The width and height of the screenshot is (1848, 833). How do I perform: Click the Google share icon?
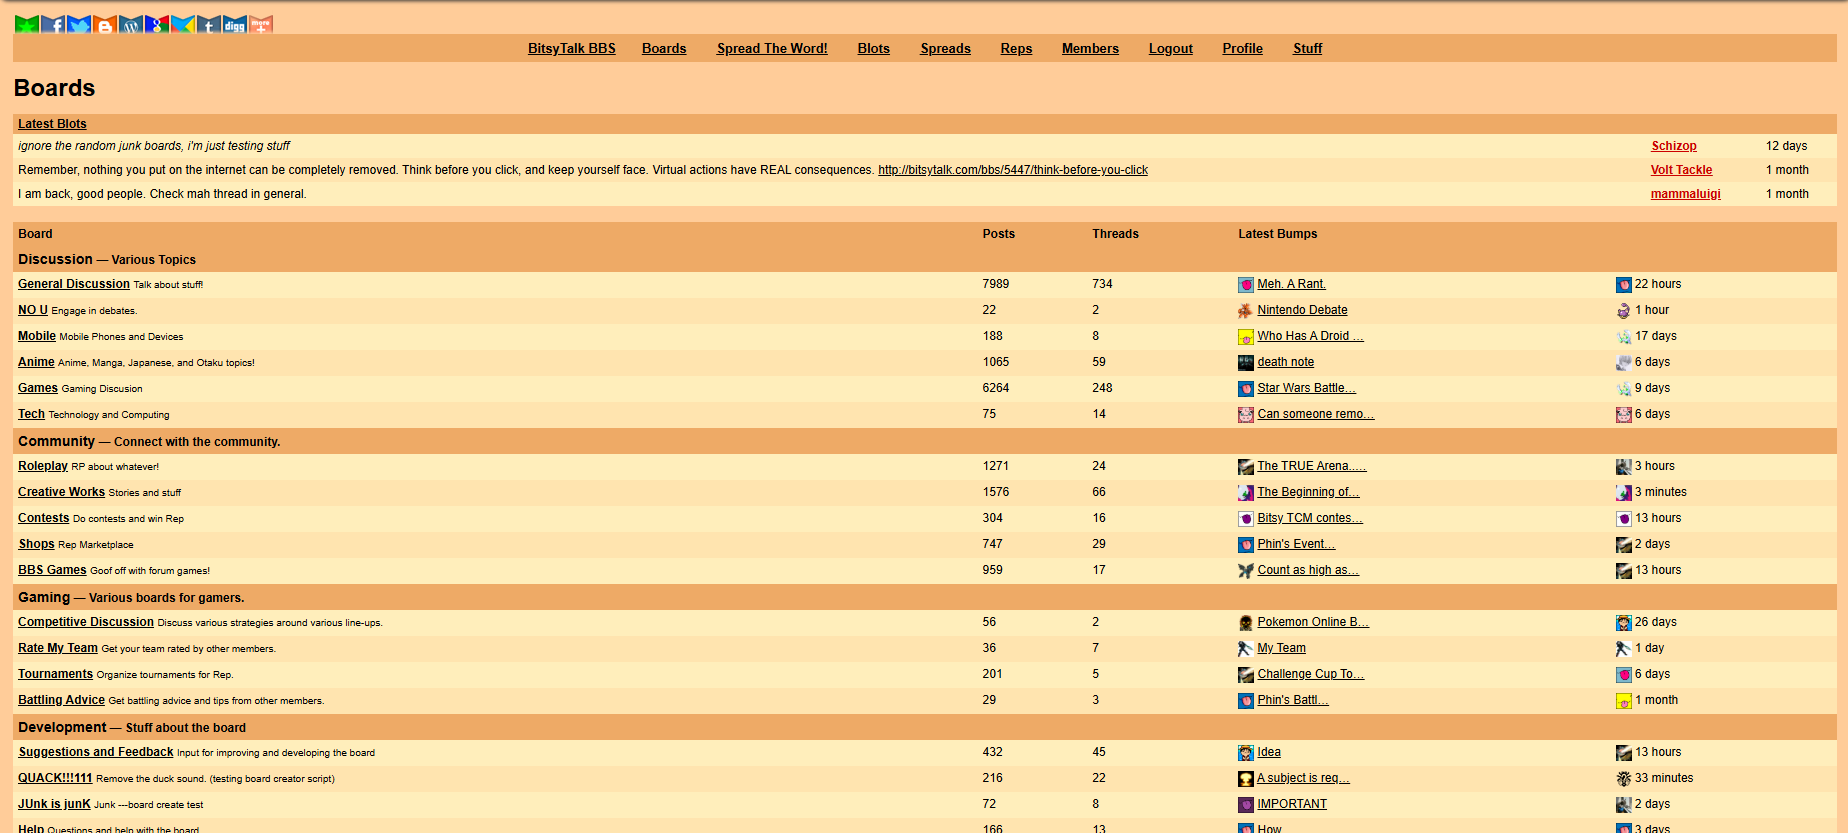157,24
